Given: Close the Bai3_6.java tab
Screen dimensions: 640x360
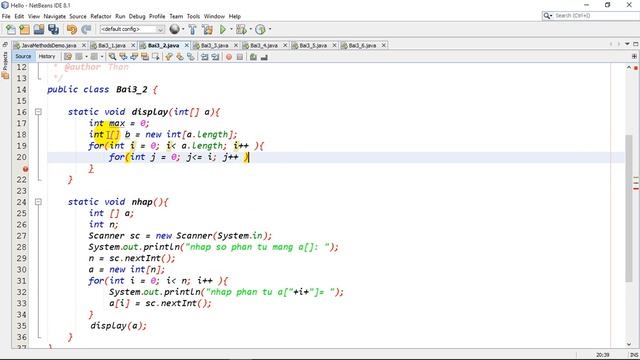Looking at the screenshot, I should coord(384,45).
